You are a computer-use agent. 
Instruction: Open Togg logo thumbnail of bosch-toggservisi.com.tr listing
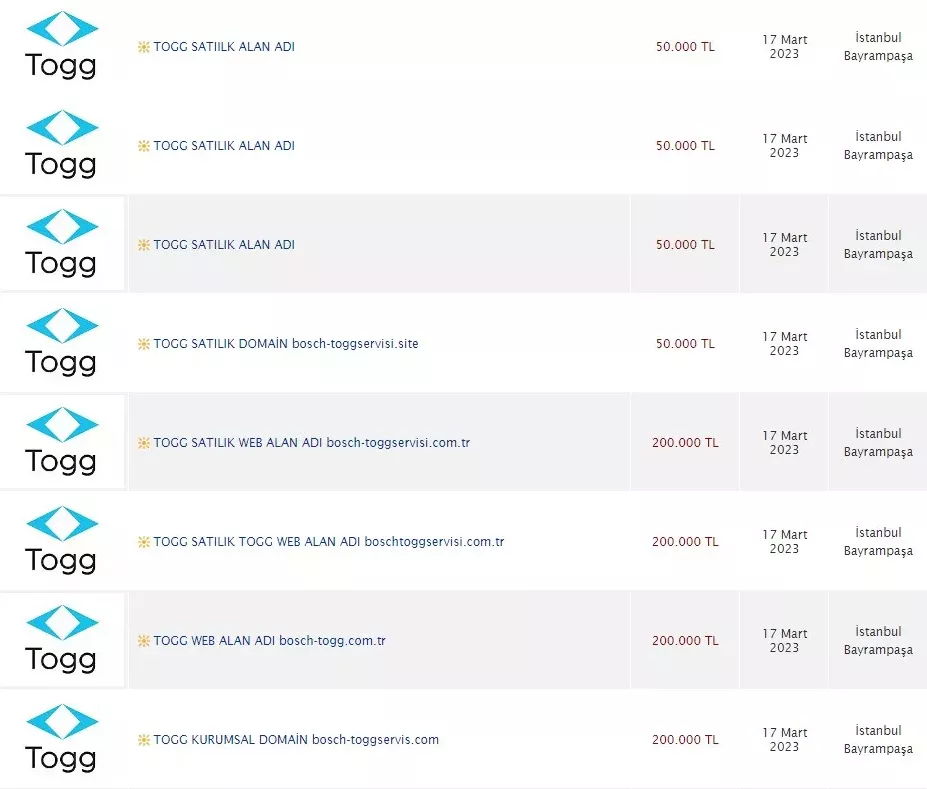62,441
